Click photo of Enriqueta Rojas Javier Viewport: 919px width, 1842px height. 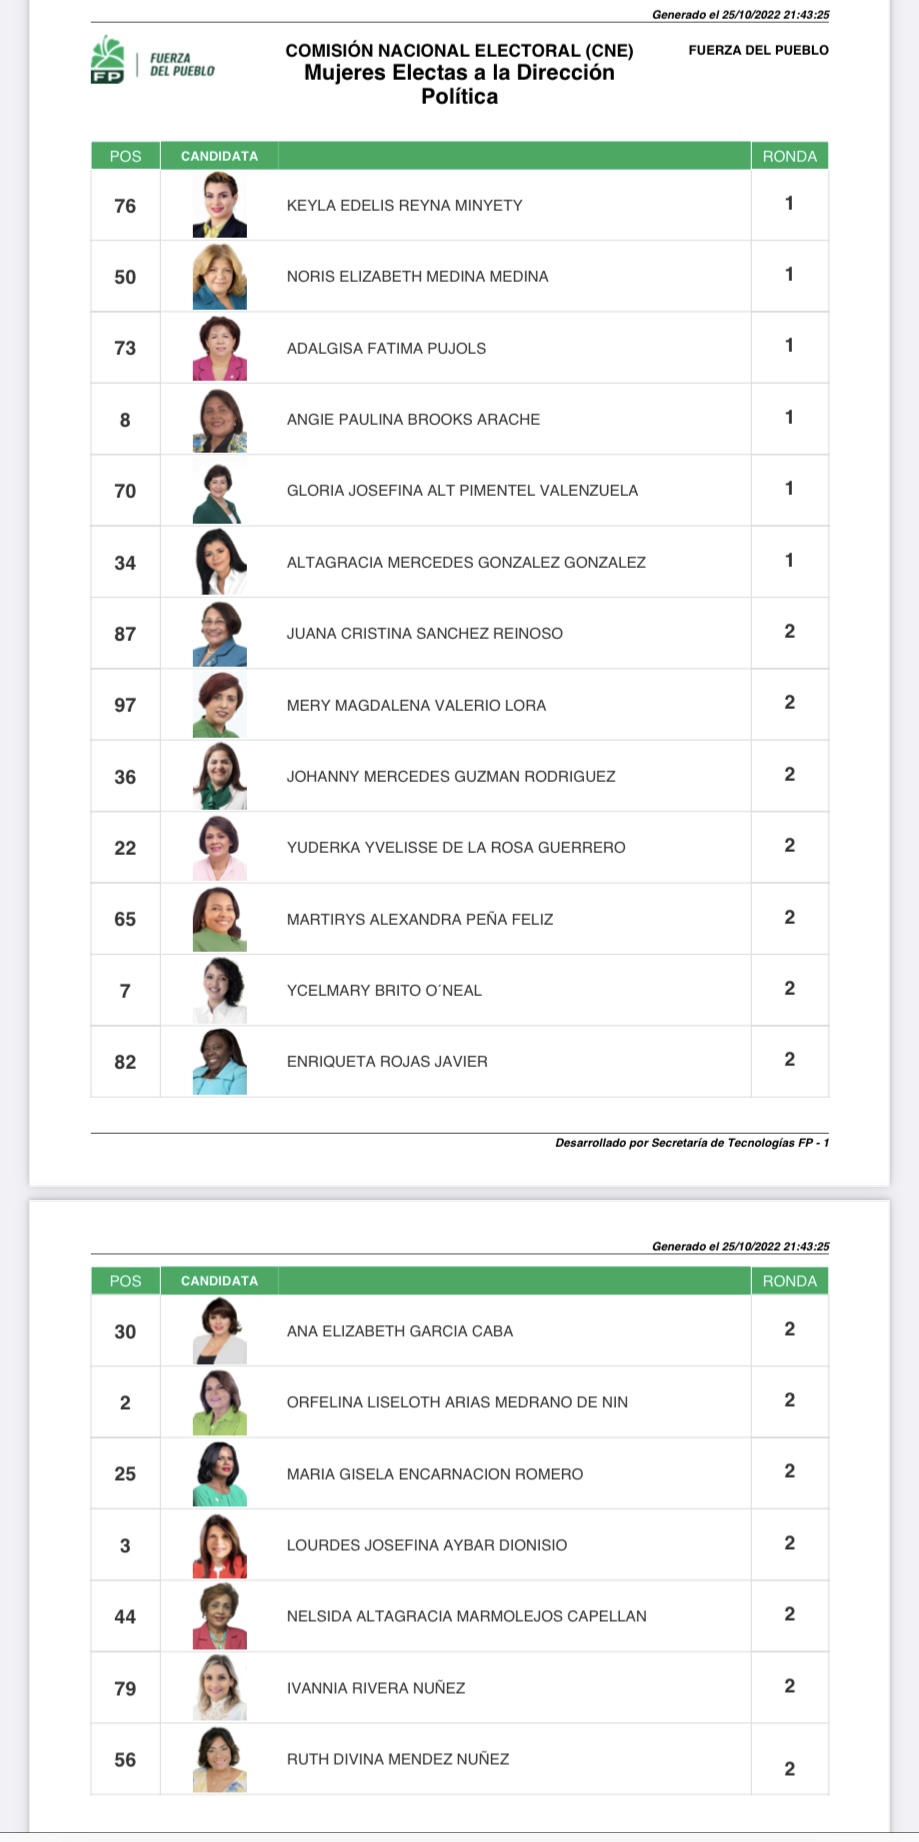coord(219,1062)
